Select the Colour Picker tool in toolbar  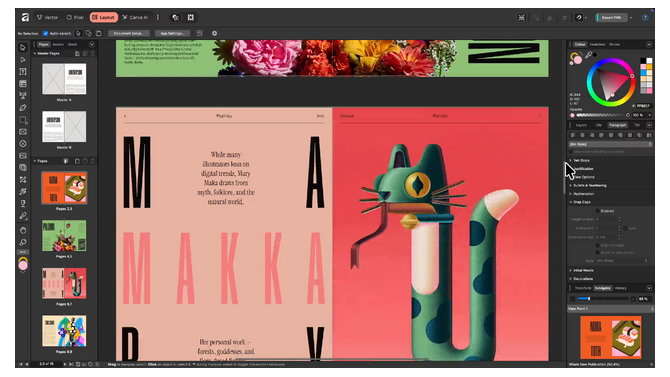click(x=23, y=216)
